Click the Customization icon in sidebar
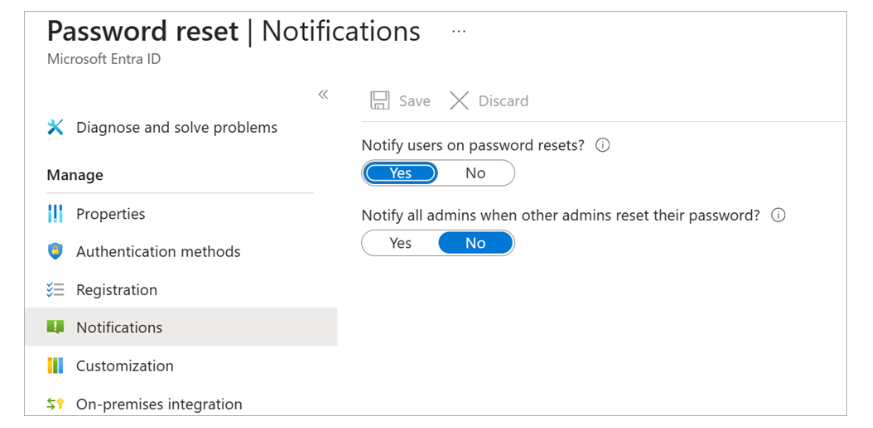873x428 pixels. click(55, 366)
